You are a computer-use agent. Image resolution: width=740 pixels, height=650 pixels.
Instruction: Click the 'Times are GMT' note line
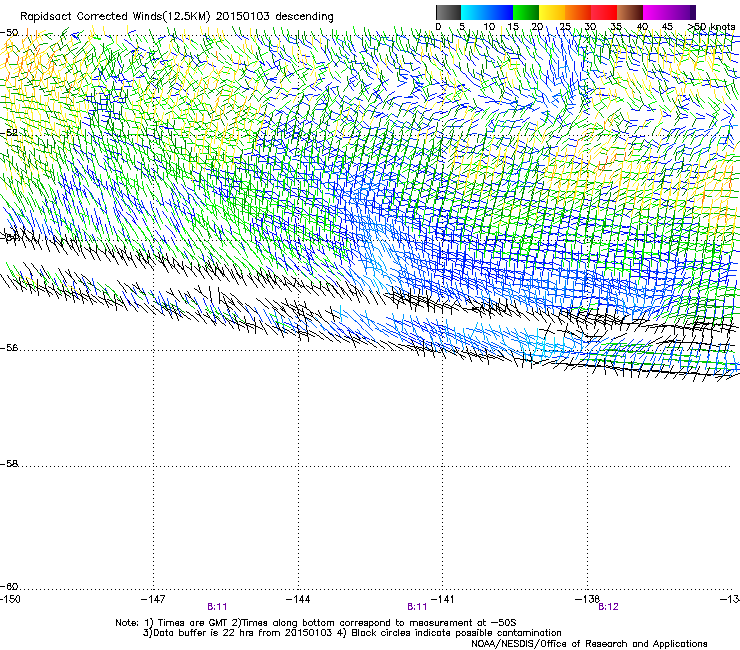point(315,623)
